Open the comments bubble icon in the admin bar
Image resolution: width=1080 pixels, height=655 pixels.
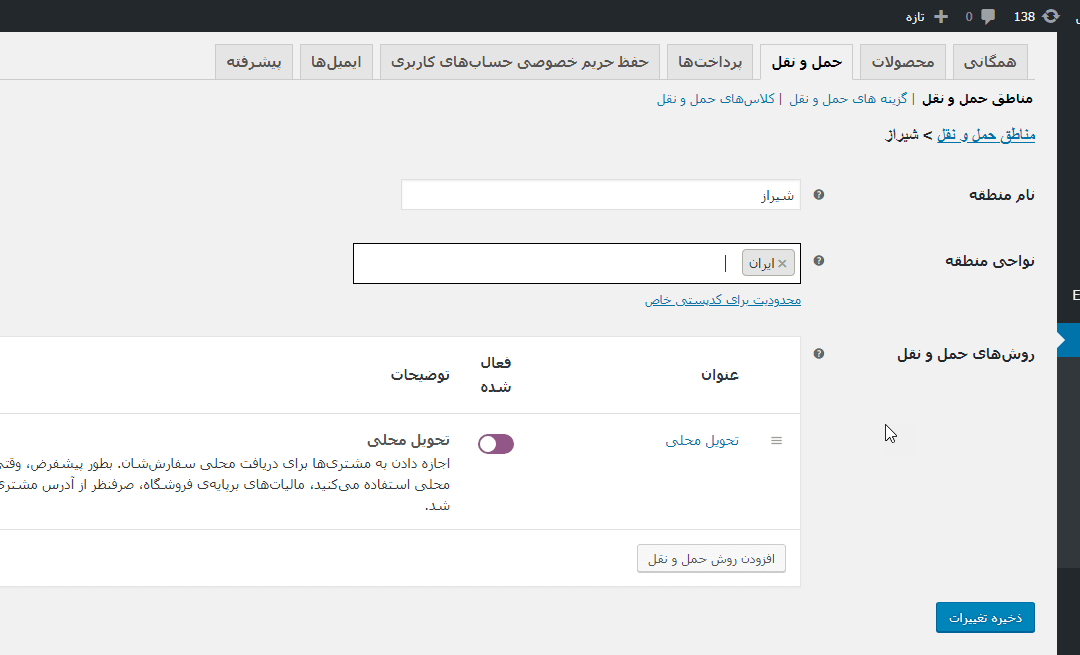point(988,16)
